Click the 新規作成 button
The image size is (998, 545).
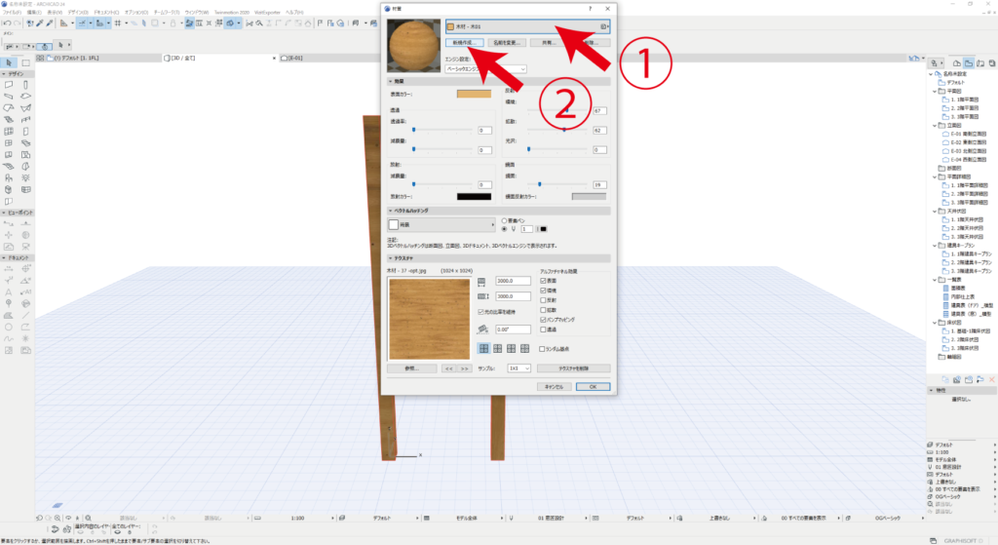click(465, 43)
